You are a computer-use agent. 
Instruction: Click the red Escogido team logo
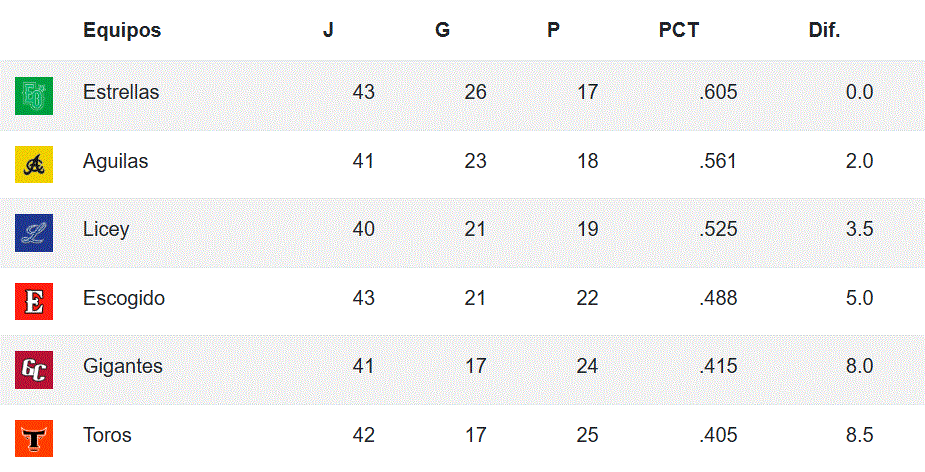(x=34, y=301)
